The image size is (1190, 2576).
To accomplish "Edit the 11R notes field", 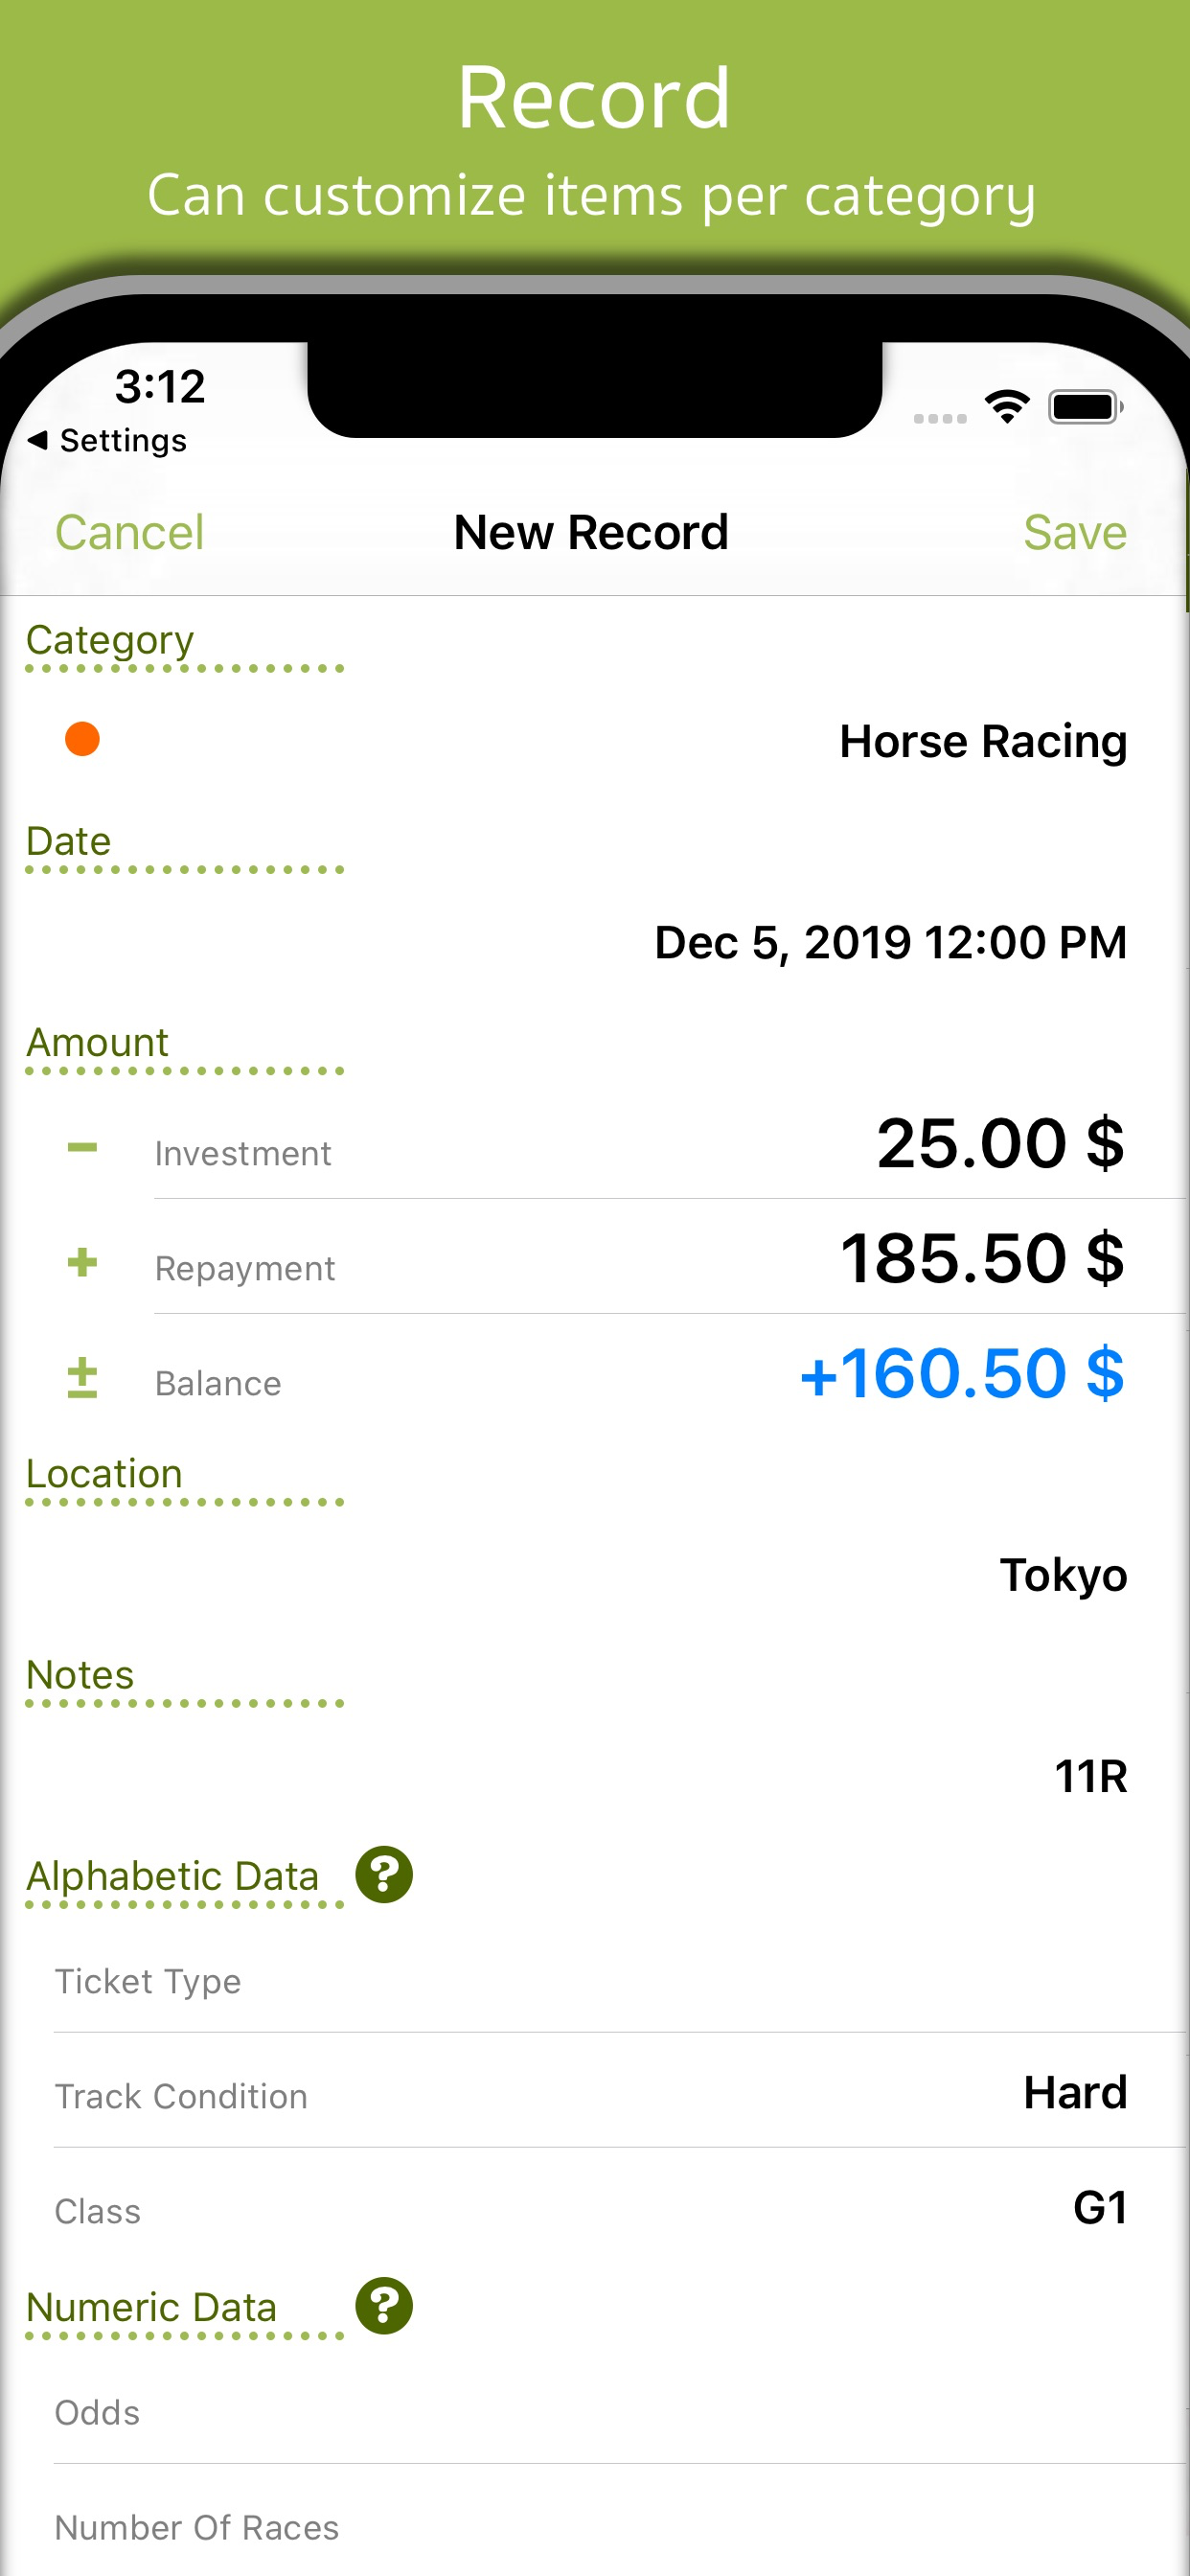I will point(1091,1776).
